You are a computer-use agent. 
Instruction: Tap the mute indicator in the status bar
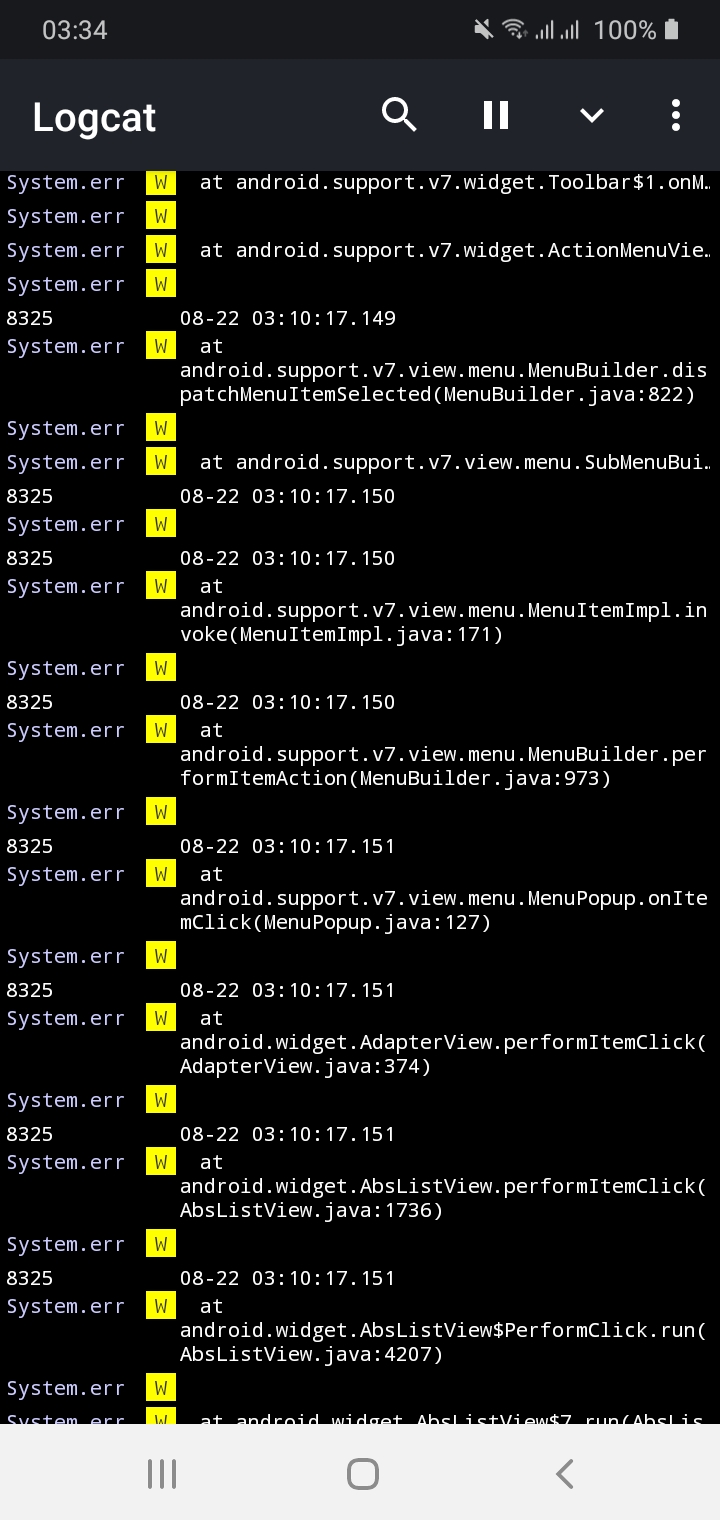[481, 28]
